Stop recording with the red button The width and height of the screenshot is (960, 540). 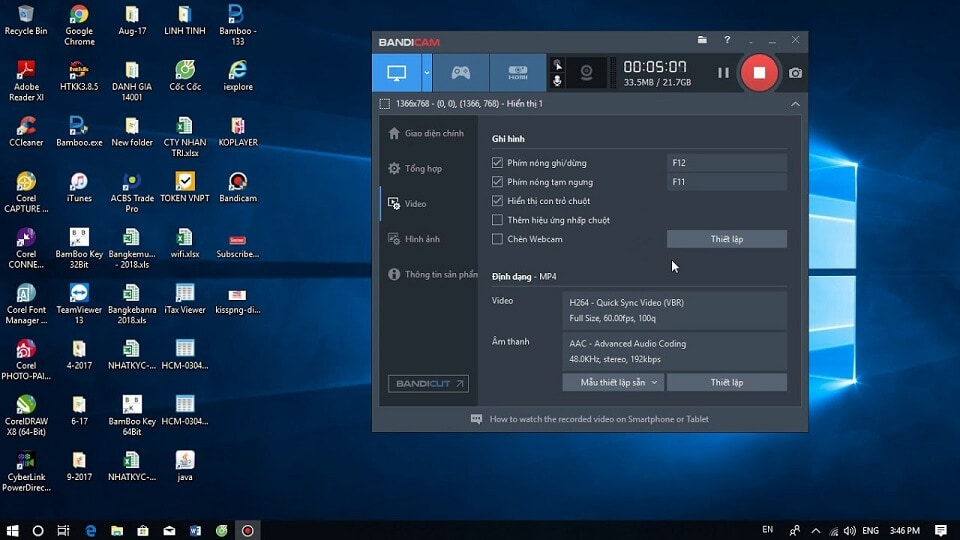tap(759, 73)
